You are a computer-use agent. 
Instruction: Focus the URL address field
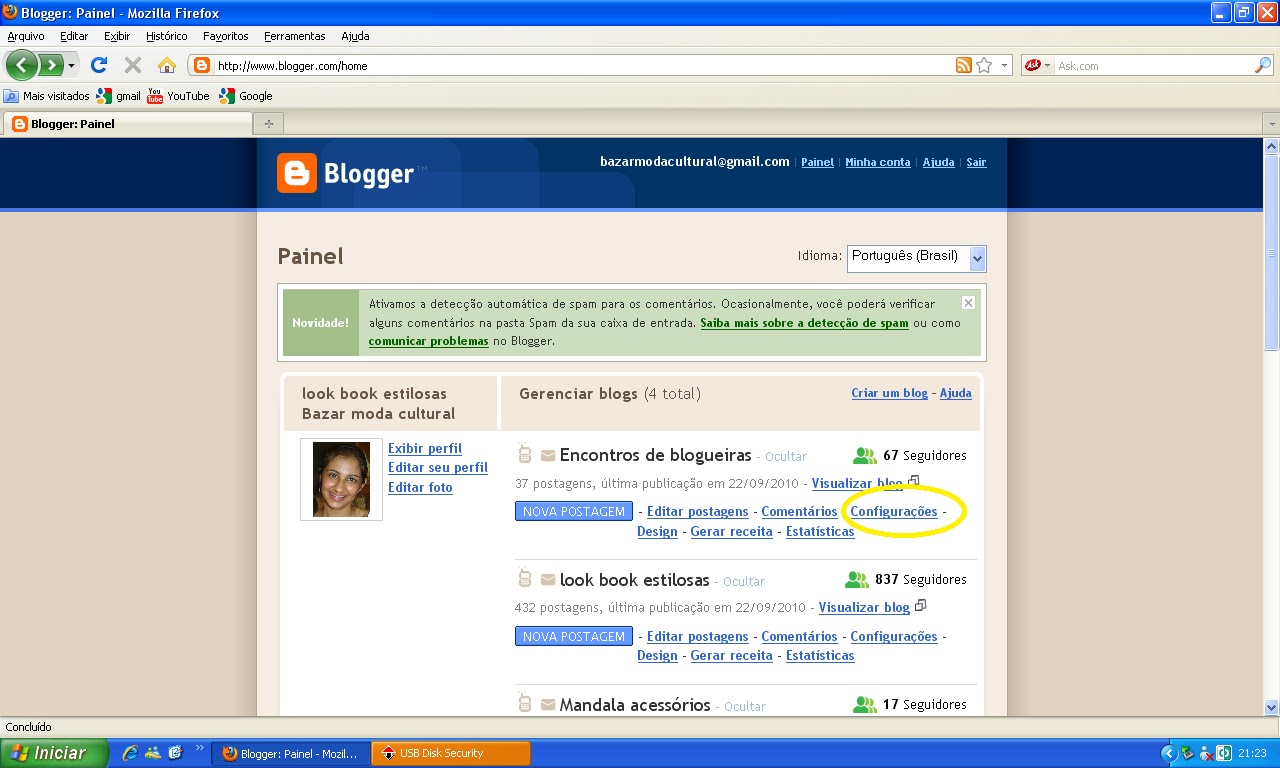(584, 66)
